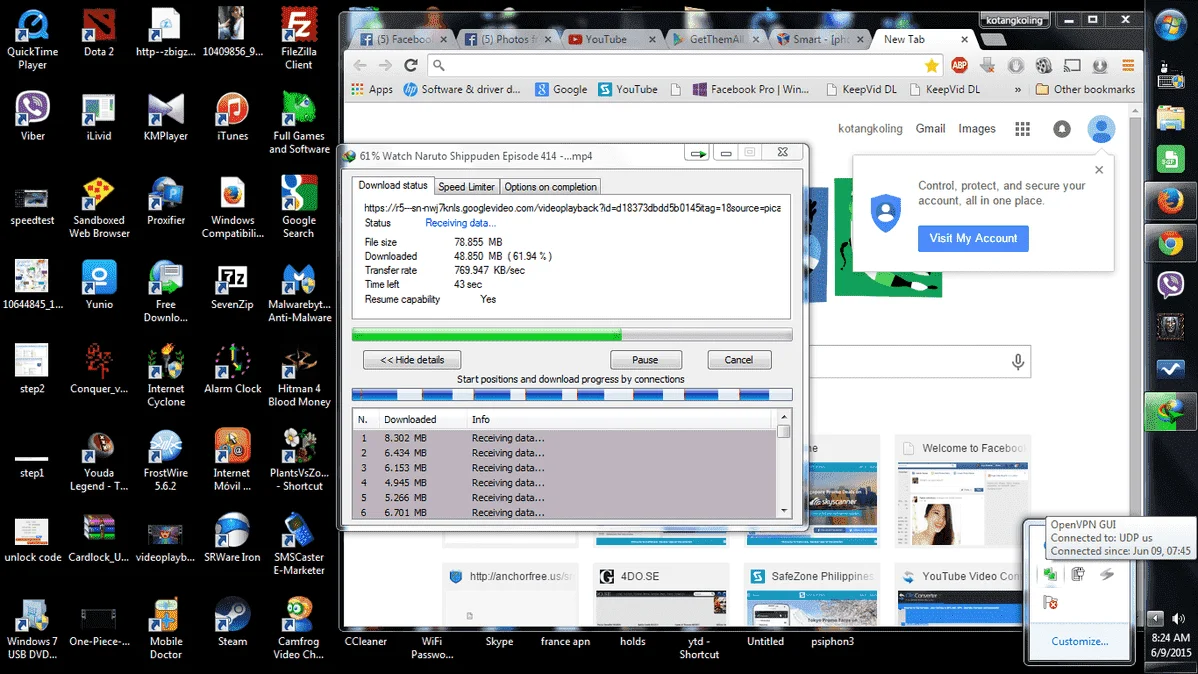Viewport: 1198px width, 674px height.
Task: Reload the page in Chrome
Action: pyautogui.click(x=411, y=66)
